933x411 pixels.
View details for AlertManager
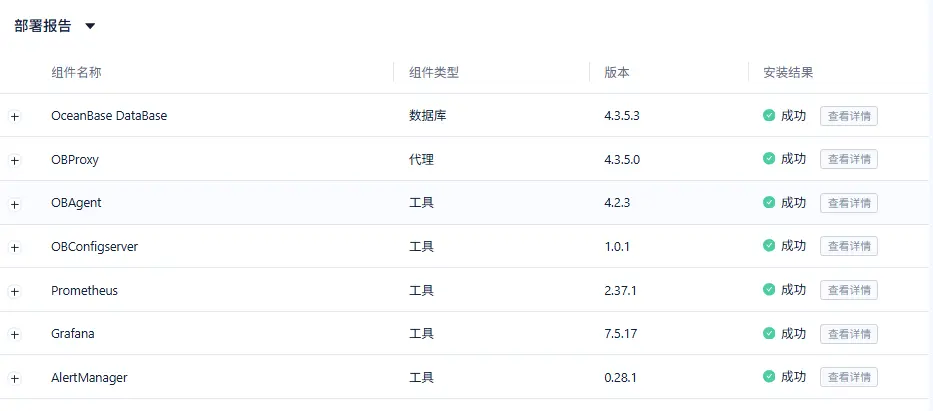coord(848,377)
